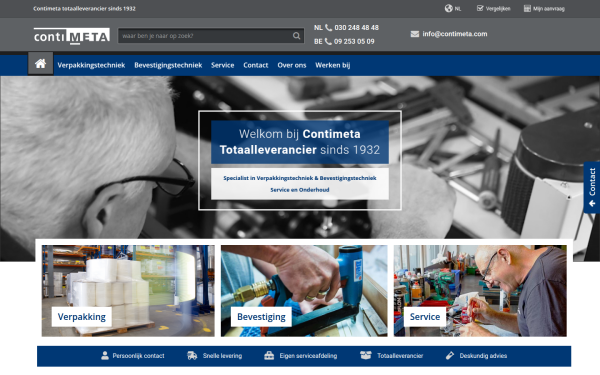Screen dimensions: 600x375
Task: Click the Totaalleverancier text in the blue bar
Action: [x=400, y=356]
